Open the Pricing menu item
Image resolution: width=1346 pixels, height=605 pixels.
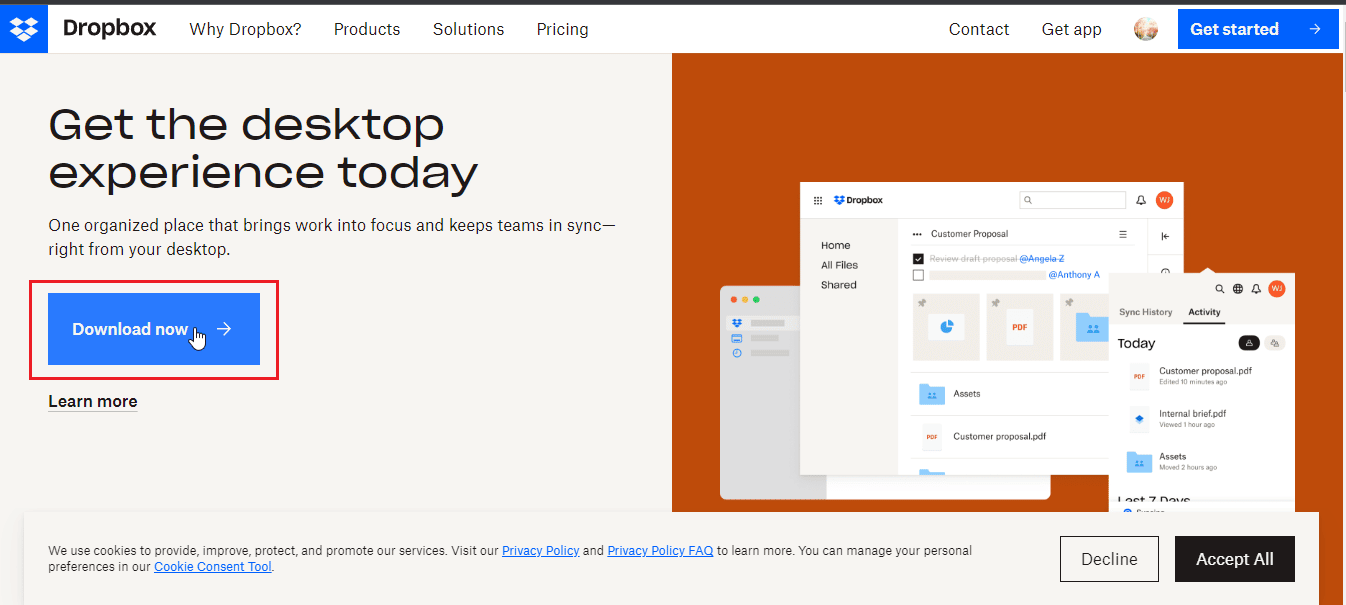point(562,29)
